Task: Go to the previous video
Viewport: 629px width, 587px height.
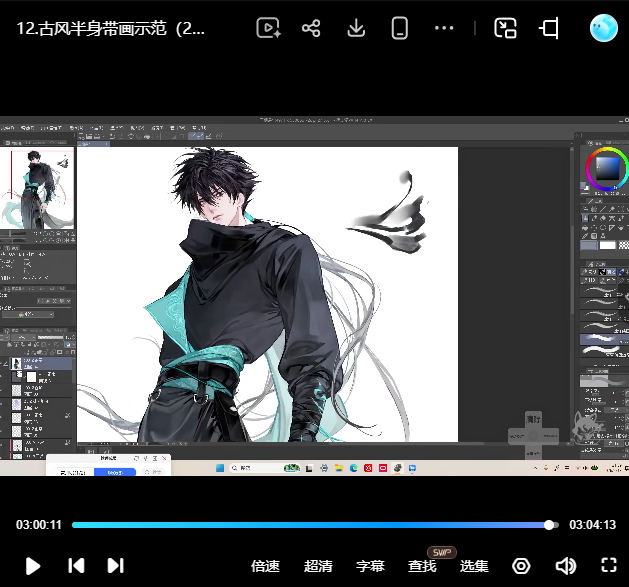Action: click(x=76, y=566)
